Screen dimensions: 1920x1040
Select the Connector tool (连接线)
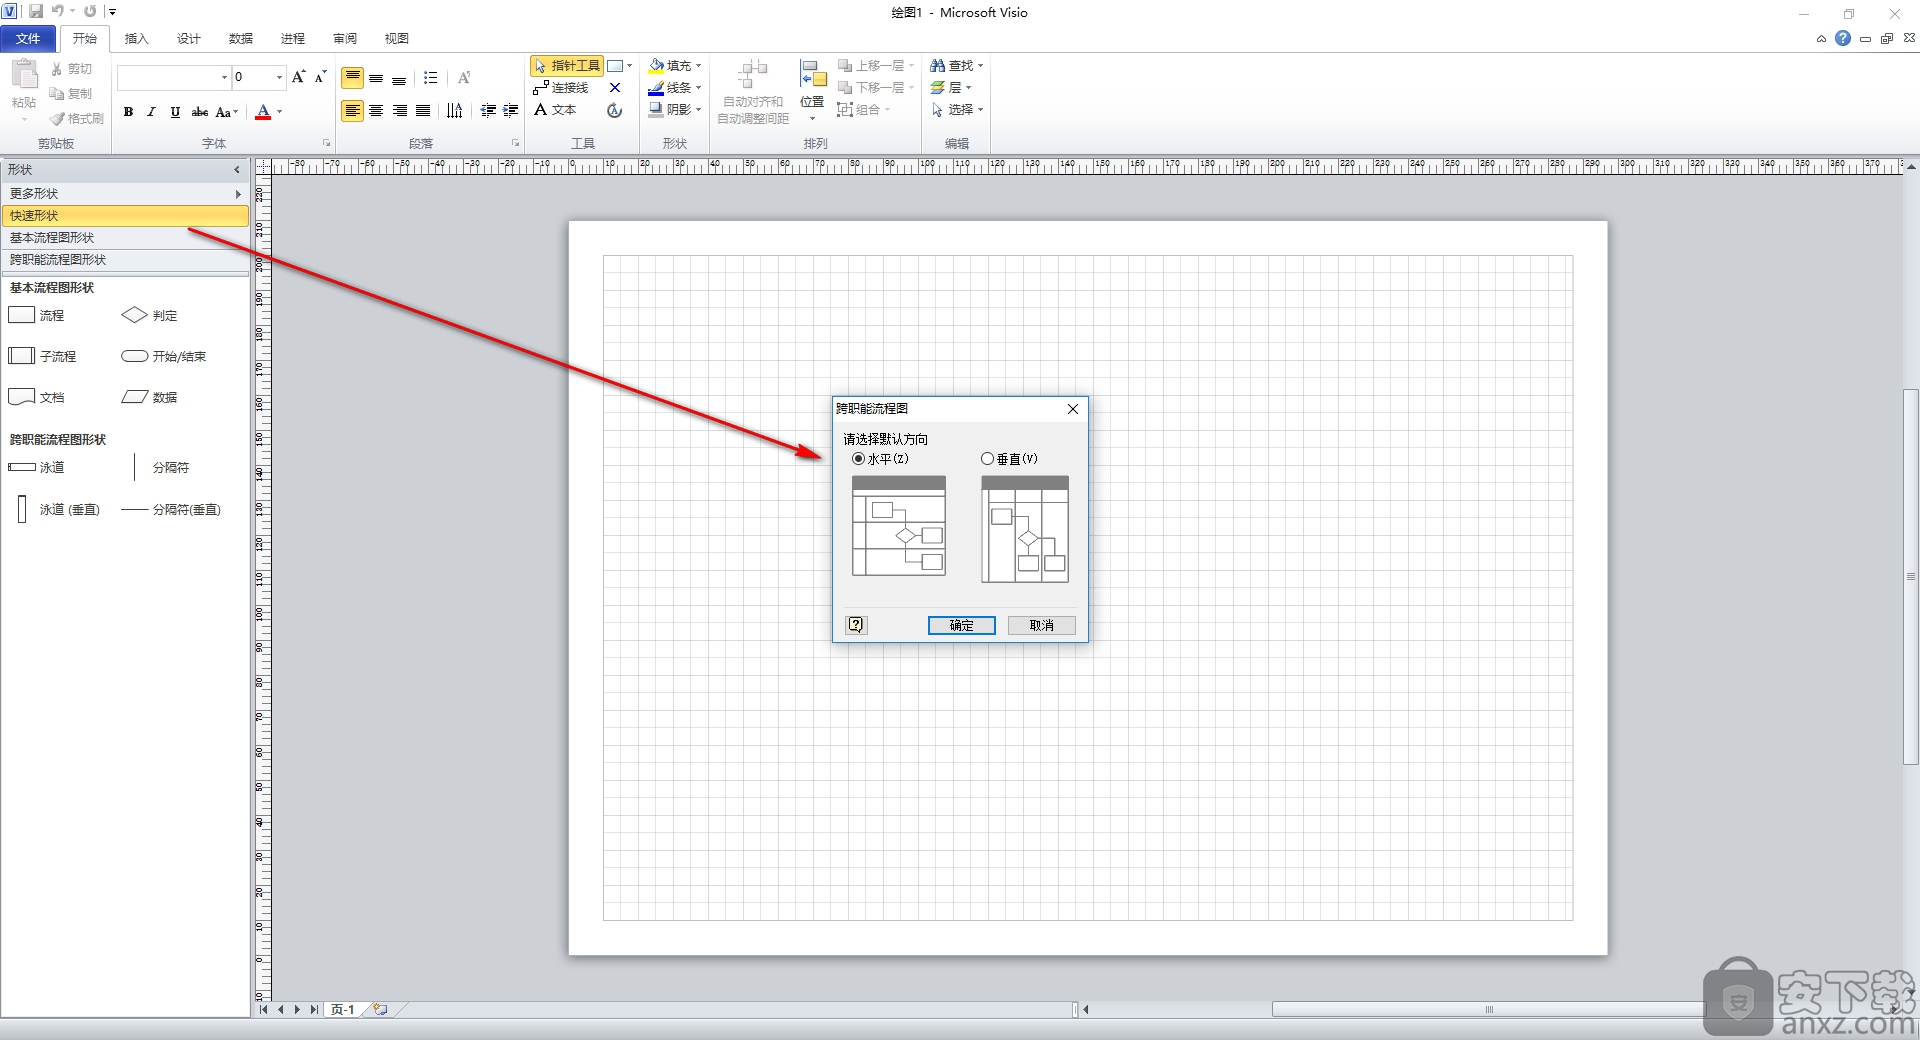pos(561,88)
